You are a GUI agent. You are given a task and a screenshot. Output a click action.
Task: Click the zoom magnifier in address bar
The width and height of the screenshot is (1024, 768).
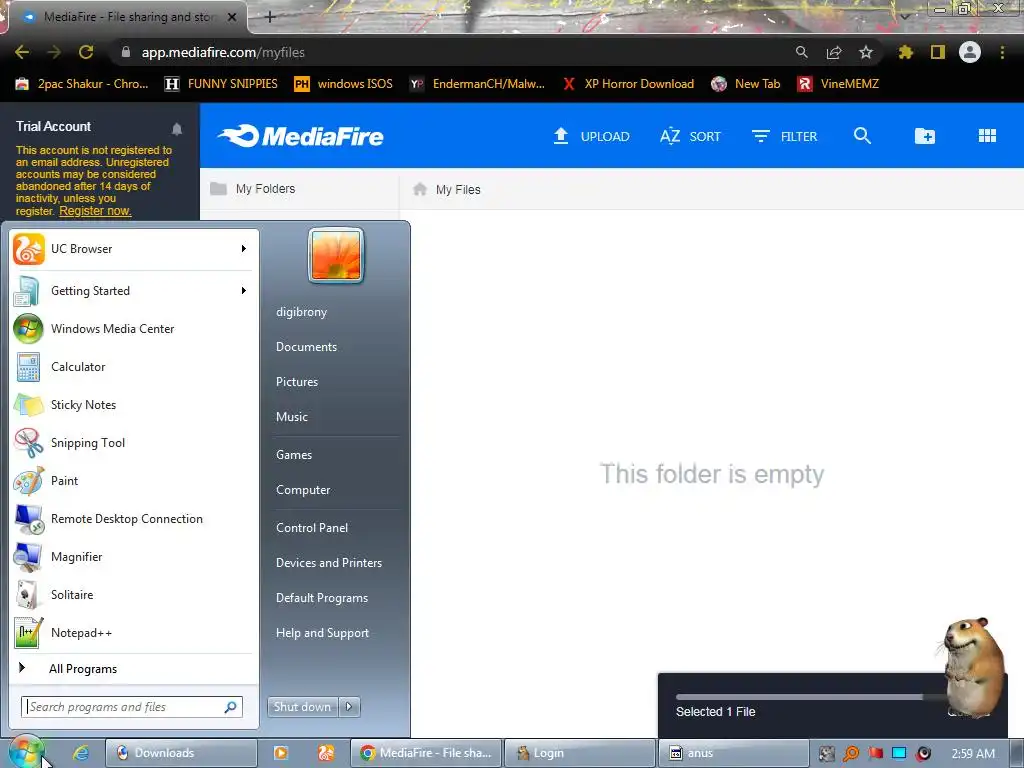pyautogui.click(x=801, y=52)
